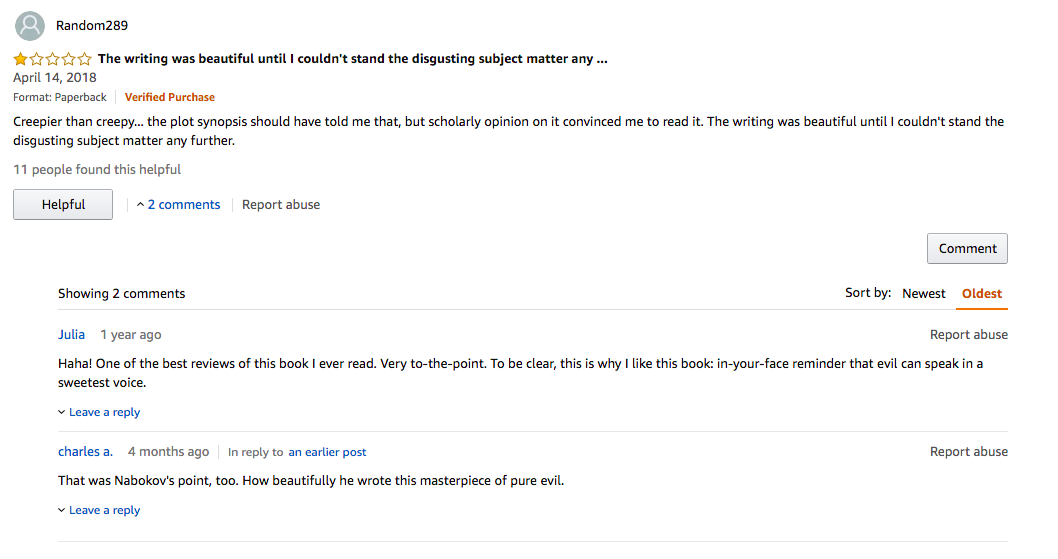Viewport: 1058px width, 559px height.
Task: Click the empty fifth rating star
Action: [84, 59]
